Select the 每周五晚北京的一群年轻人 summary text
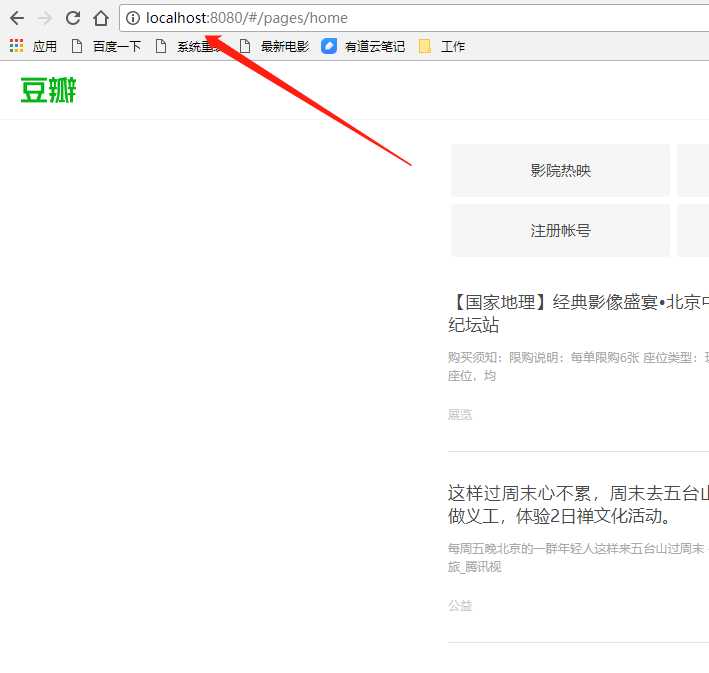The height and width of the screenshot is (673, 709). 576,558
